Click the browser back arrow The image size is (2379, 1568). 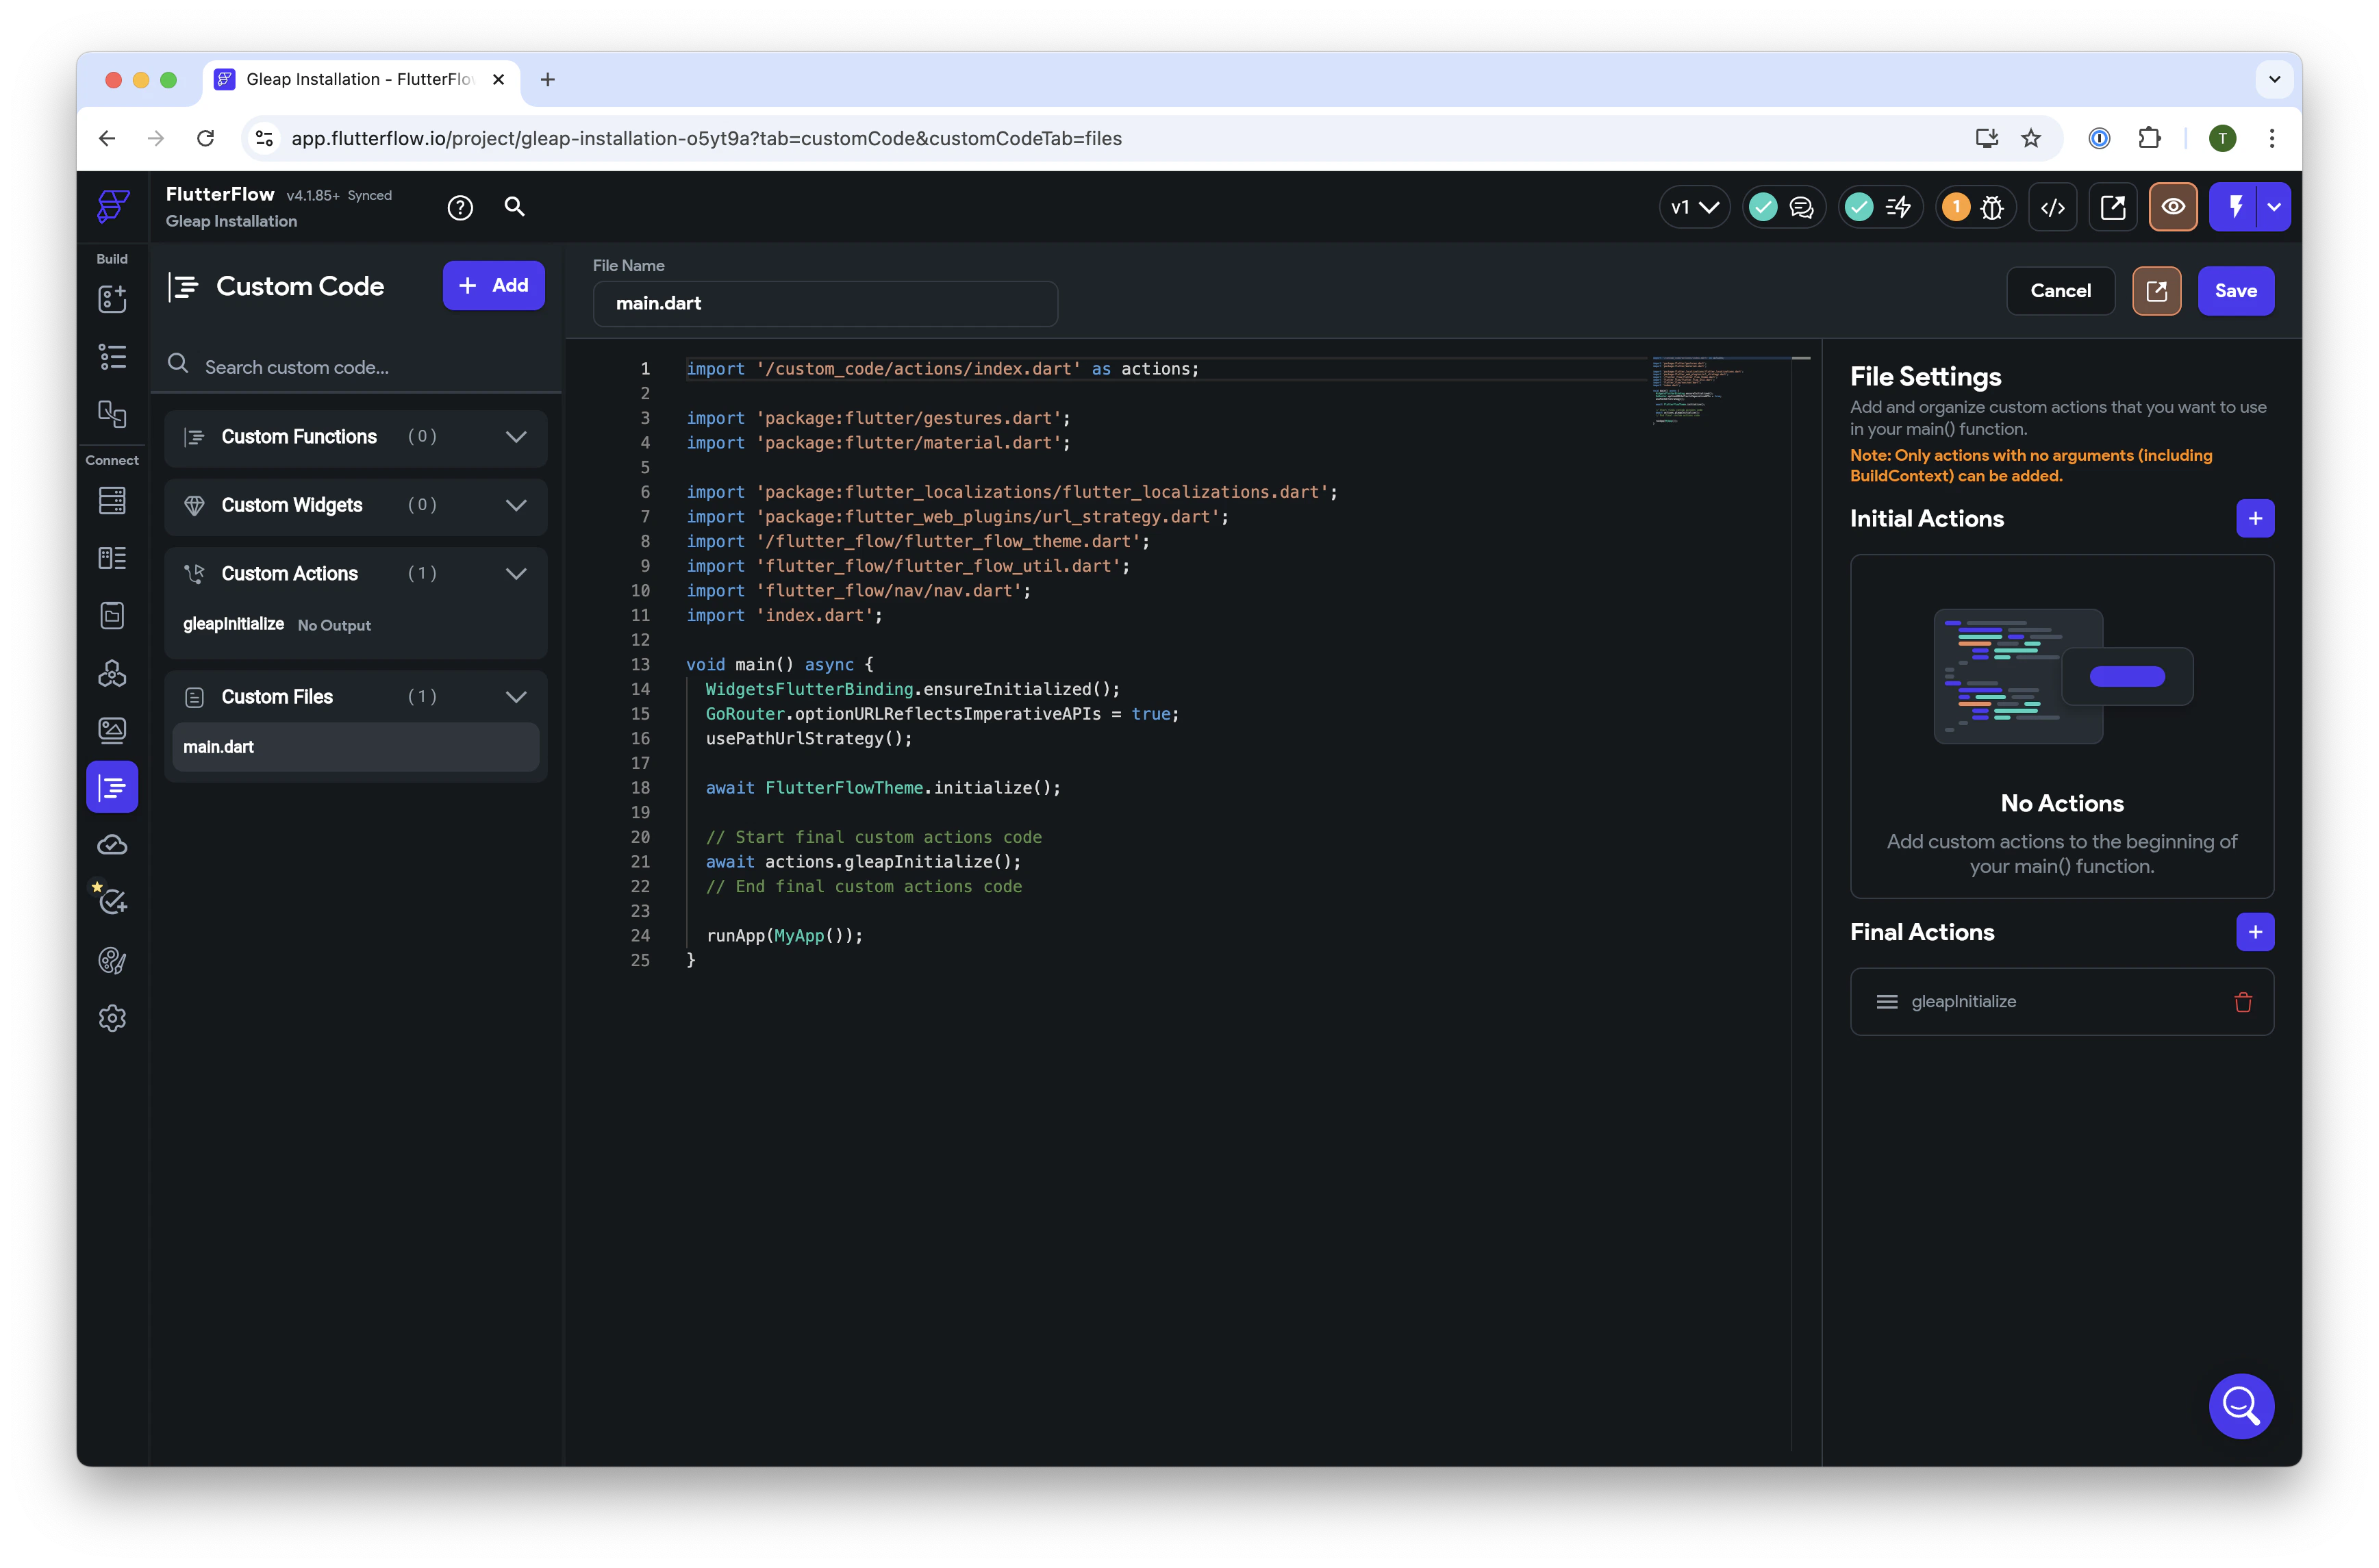tap(107, 139)
